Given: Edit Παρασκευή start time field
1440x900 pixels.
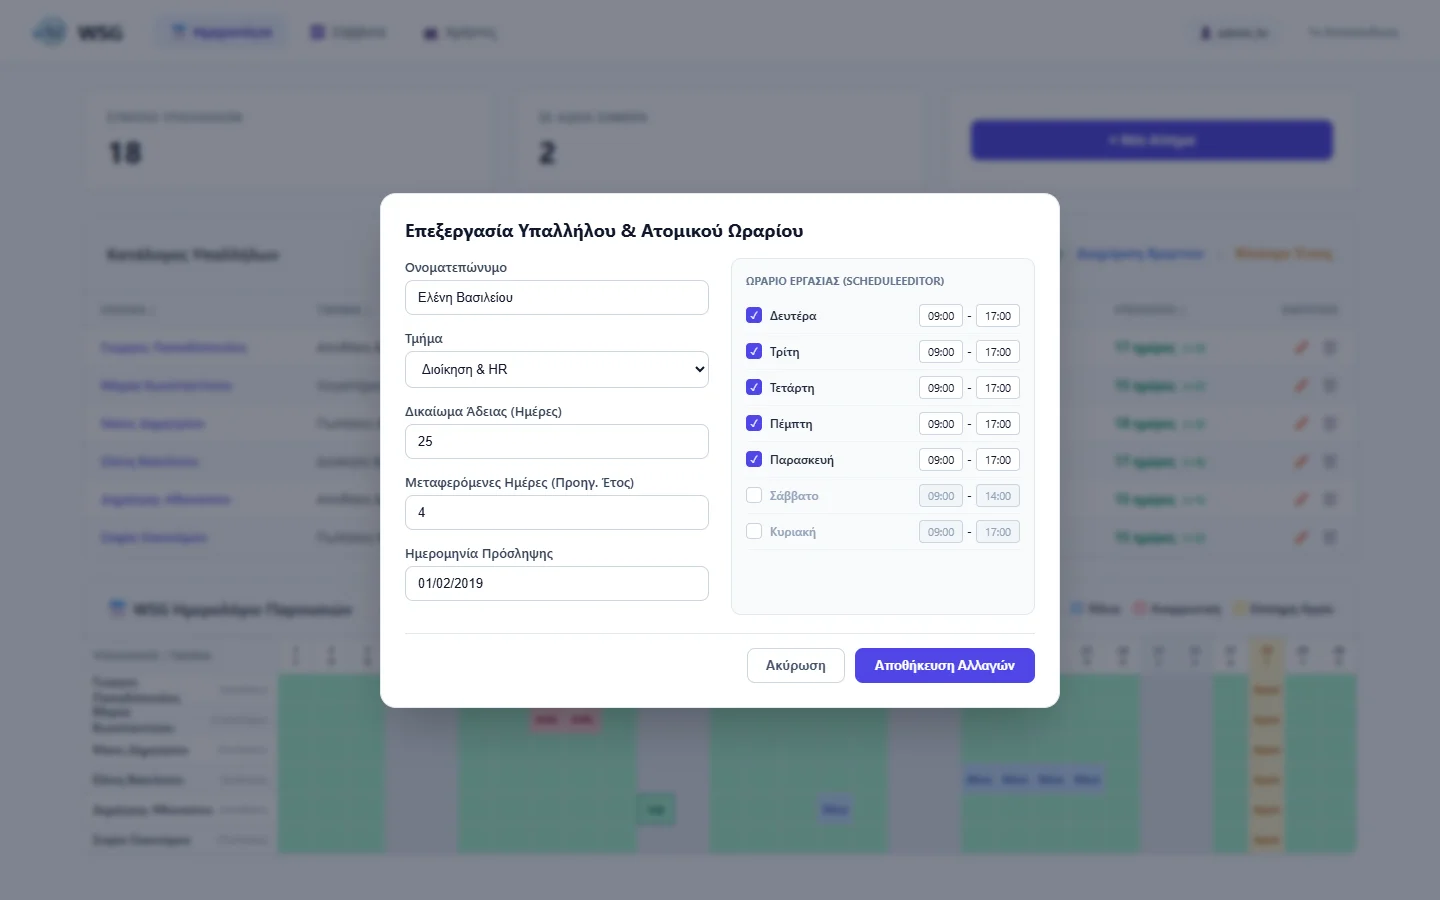Looking at the screenshot, I should 941,460.
